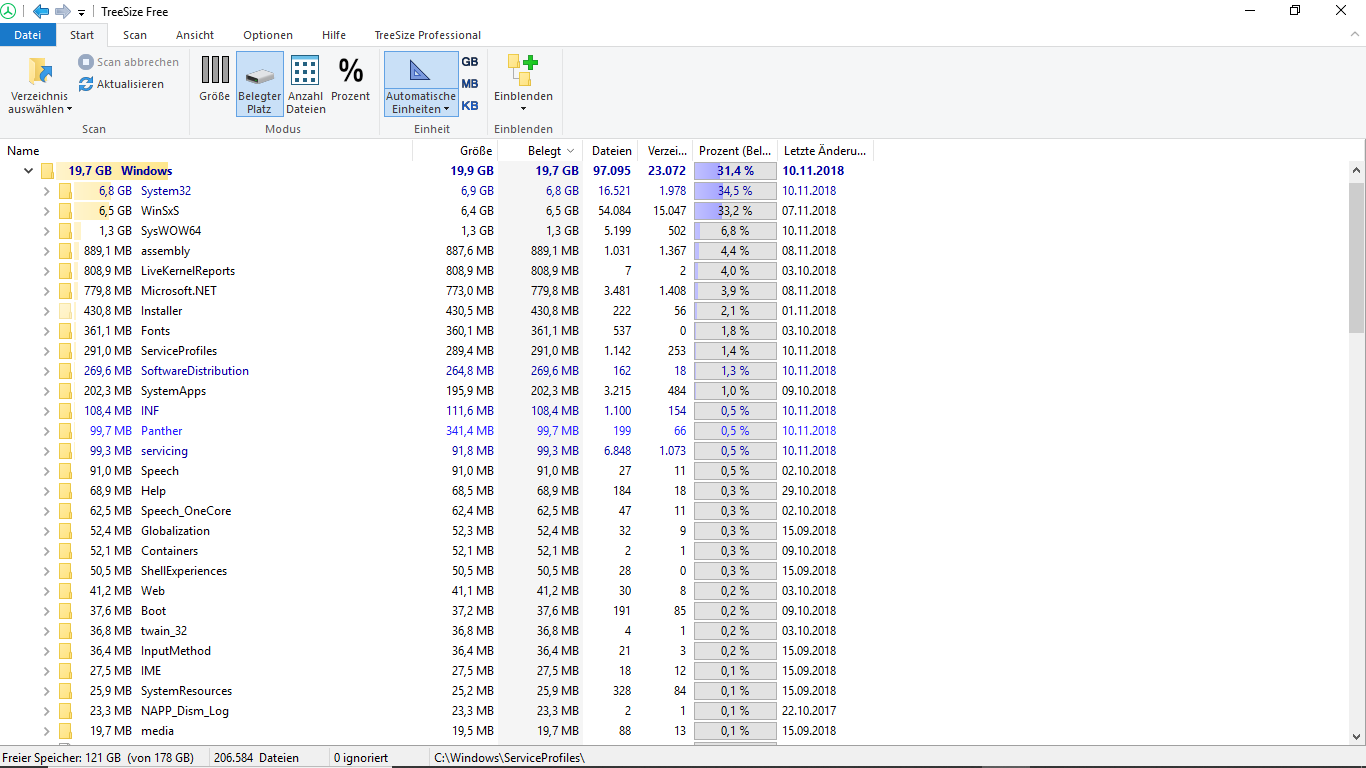Click the twain_32 folder icon
The width and height of the screenshot is (1366, 768).
click(x=65, y=631)
